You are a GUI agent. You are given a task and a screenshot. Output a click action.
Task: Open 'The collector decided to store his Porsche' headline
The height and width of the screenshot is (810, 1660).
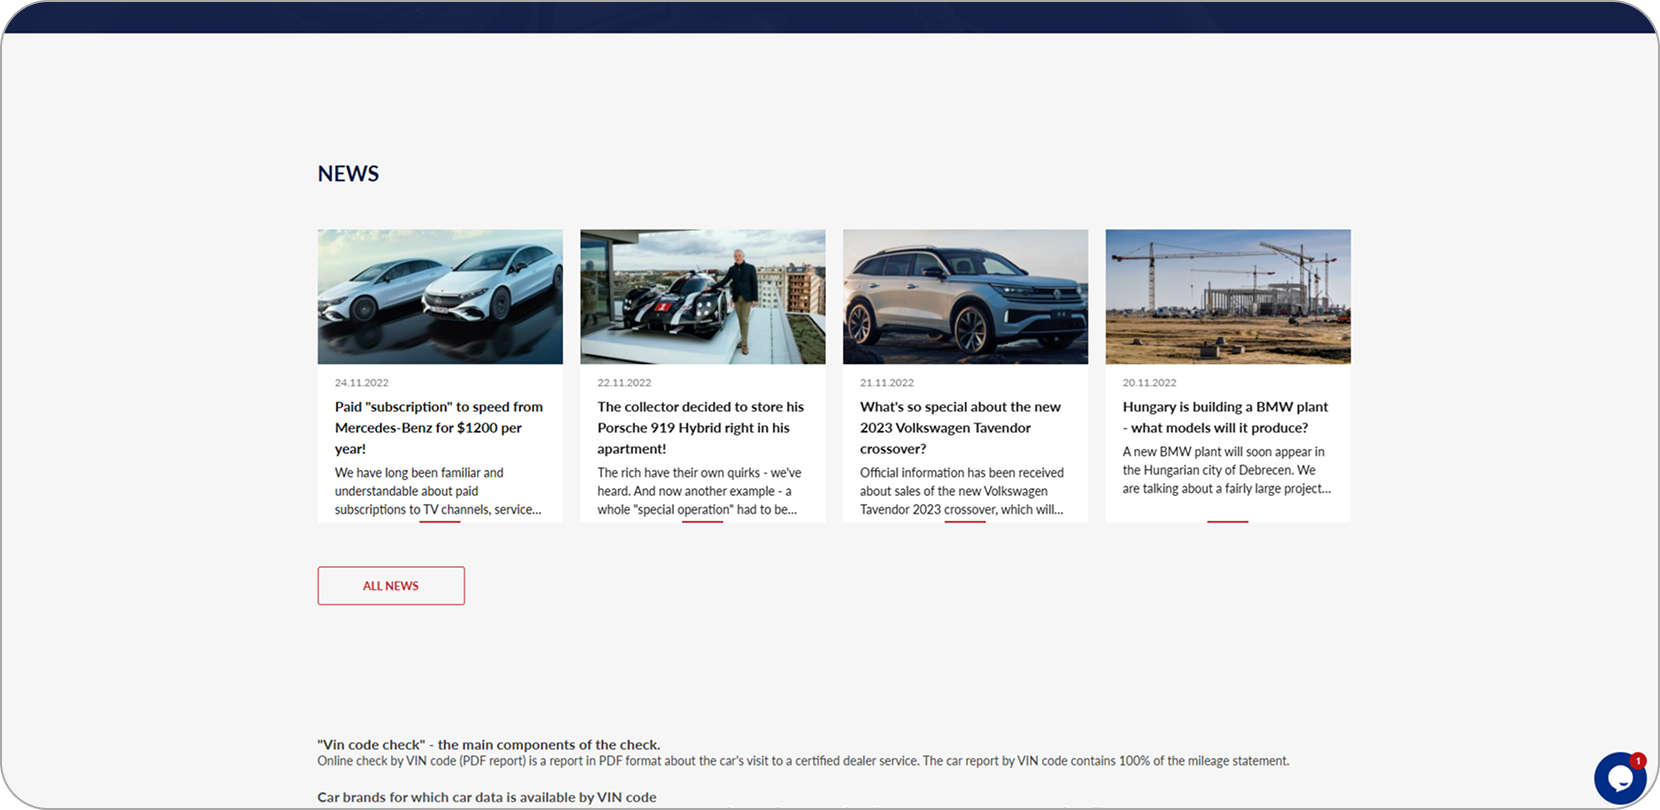coord(701,428)
